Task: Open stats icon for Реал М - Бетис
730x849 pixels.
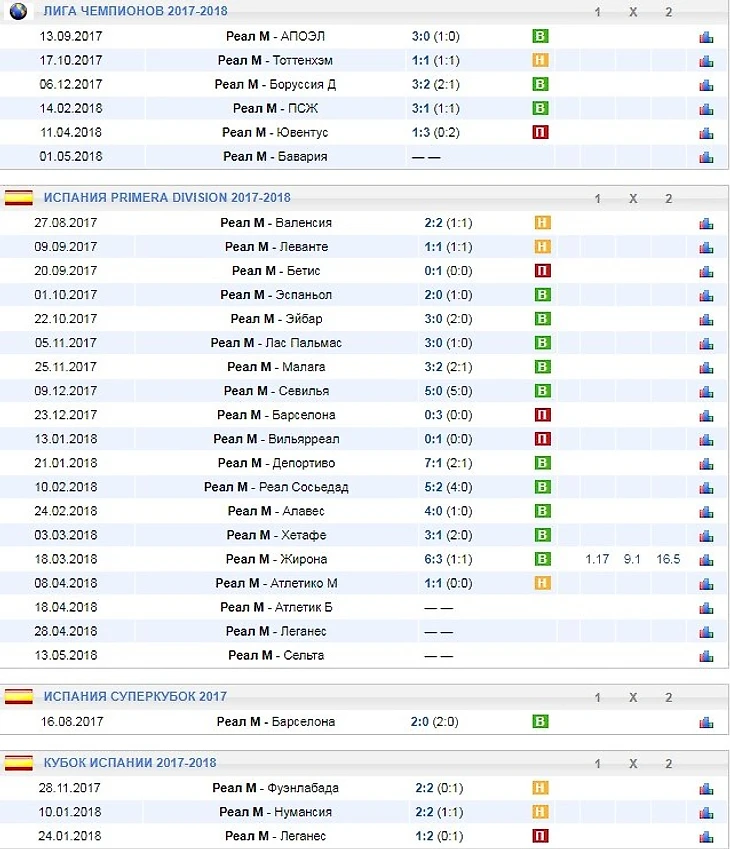Action: pos(706,271)
